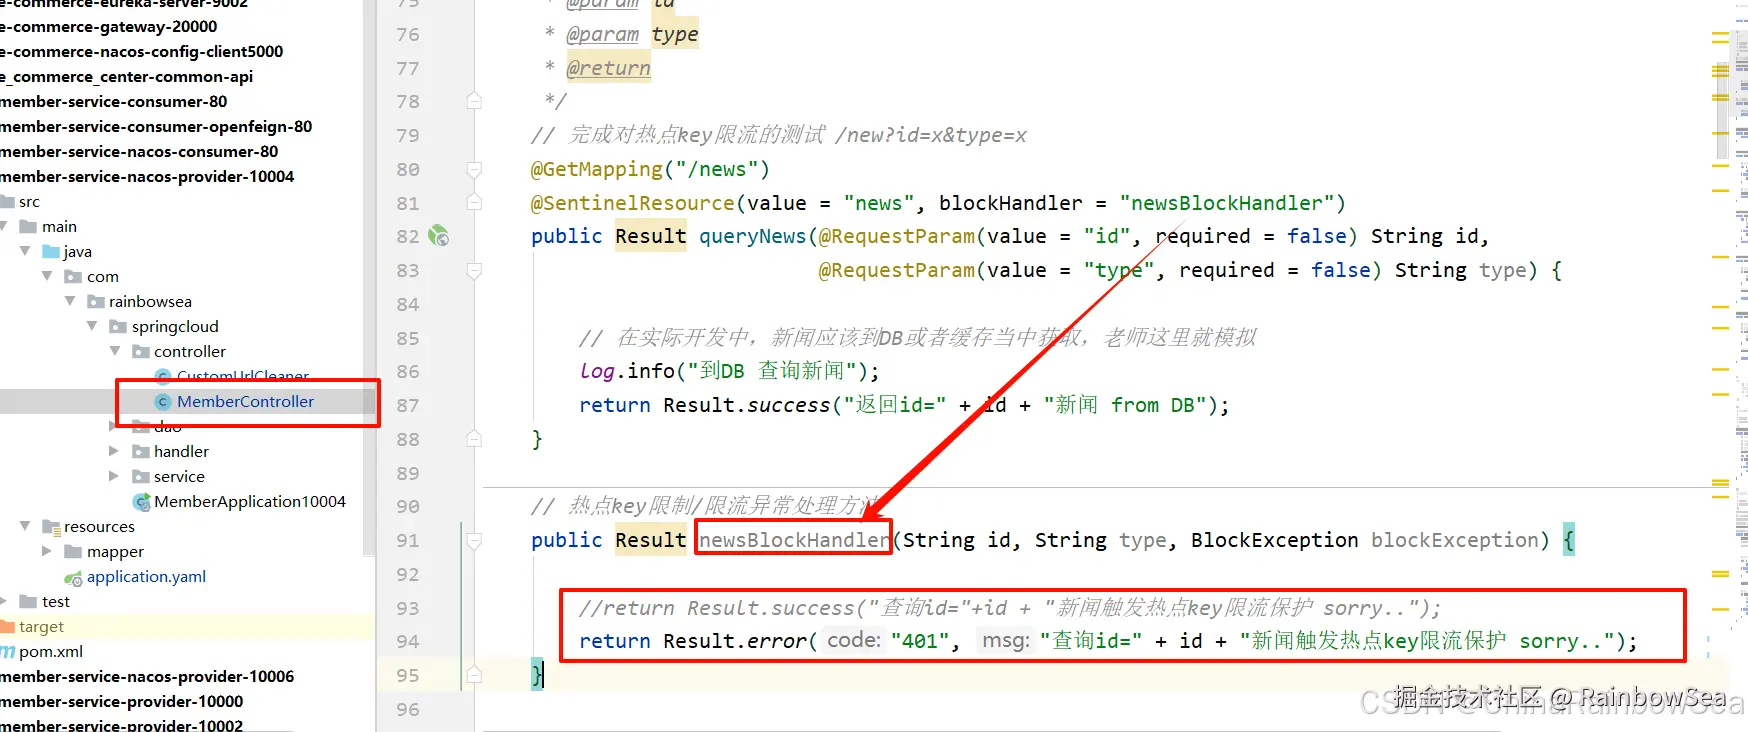
Task: Select module member-service-provider-10000
Action: pyautogui.click(x=122, y=701)
